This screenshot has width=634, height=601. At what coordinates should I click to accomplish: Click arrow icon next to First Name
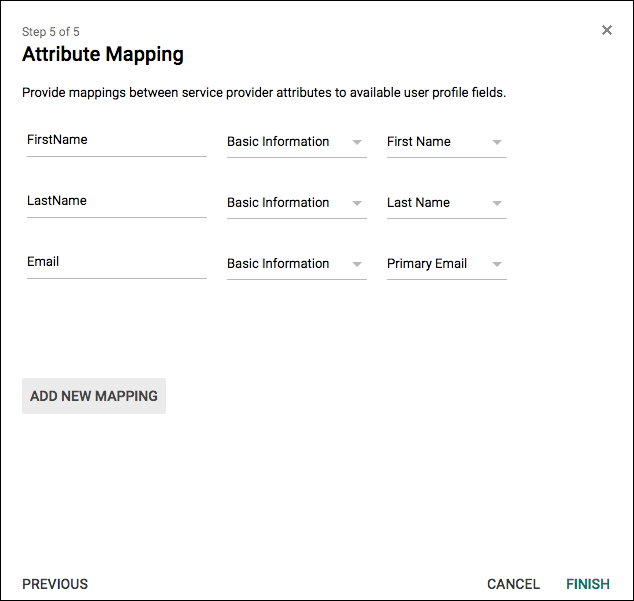[x=497, y=143]
